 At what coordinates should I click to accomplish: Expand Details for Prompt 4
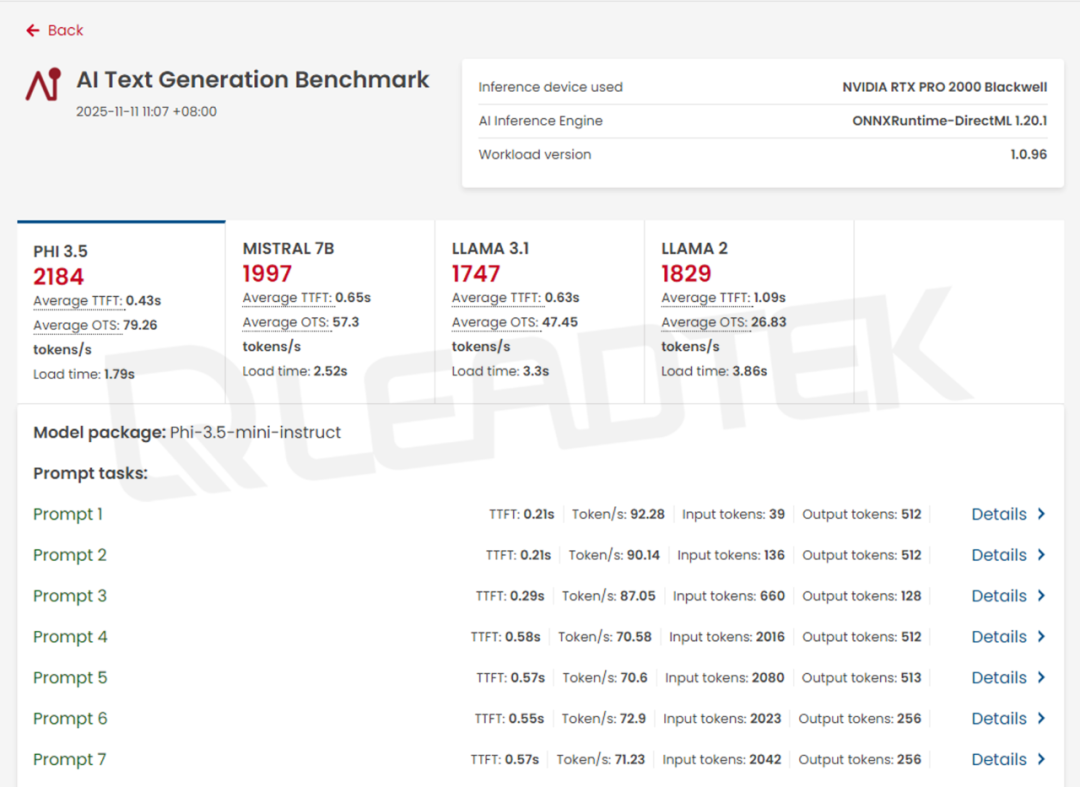click(x=999, y=637)
